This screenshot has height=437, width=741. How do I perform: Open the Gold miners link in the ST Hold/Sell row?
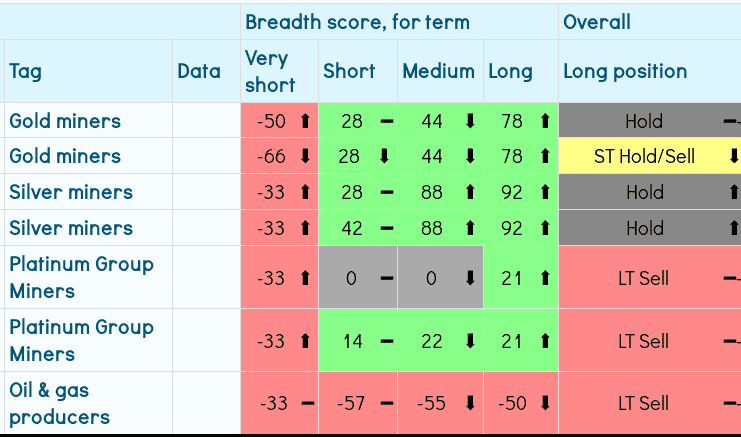pyautogui.click(x=65, y=156)
